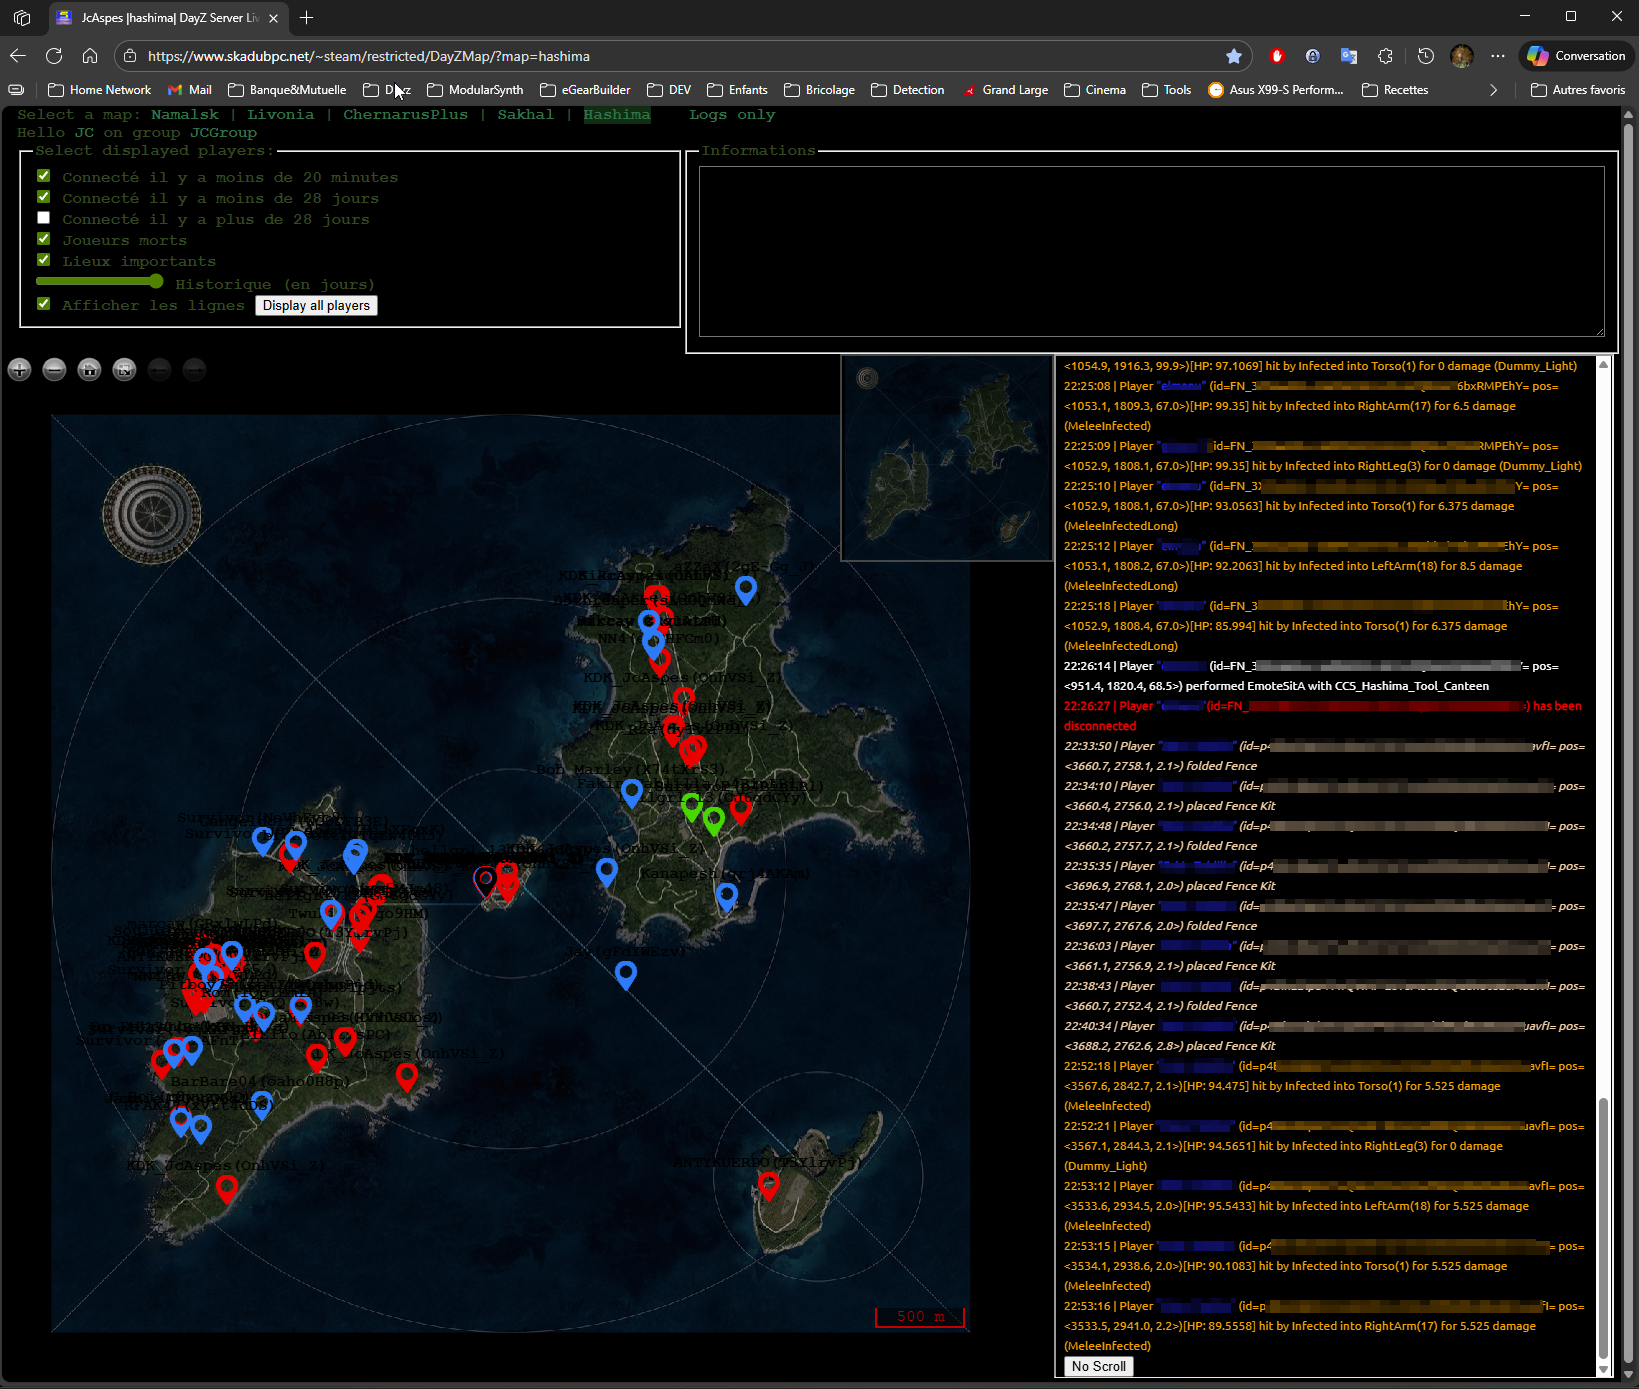This screenshot has height=1389, width=1639.
Task: Zoom out the map with minus button
Action: (x=54, y=370)
